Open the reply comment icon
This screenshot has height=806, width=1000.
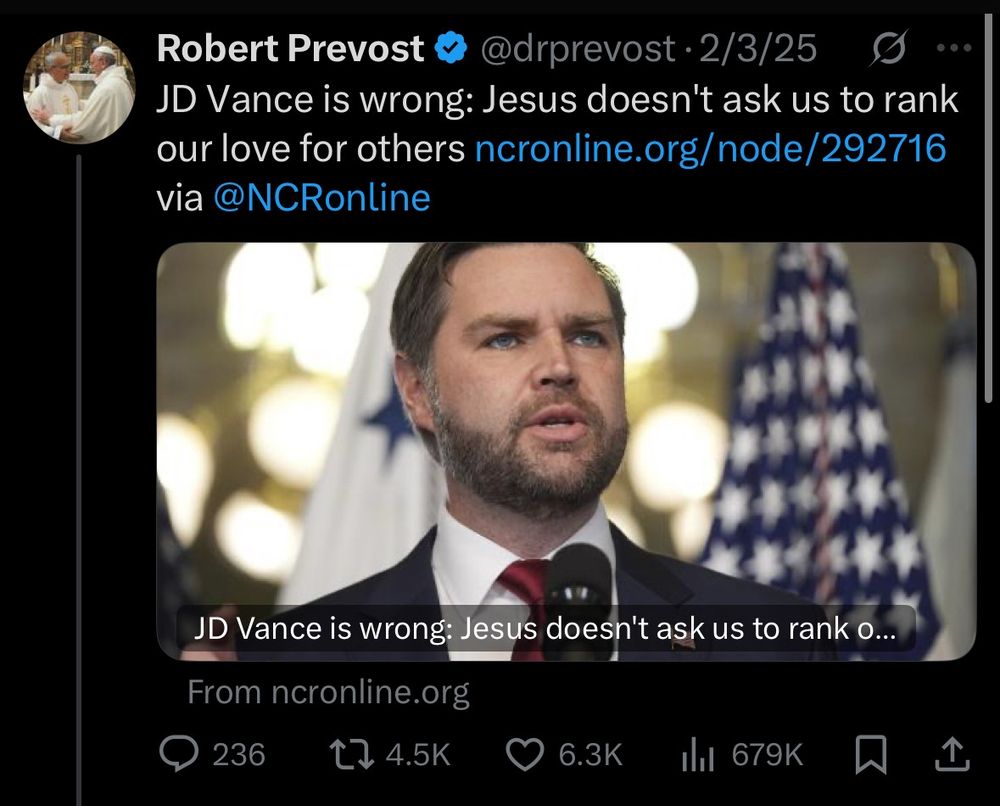pos(179,754)
